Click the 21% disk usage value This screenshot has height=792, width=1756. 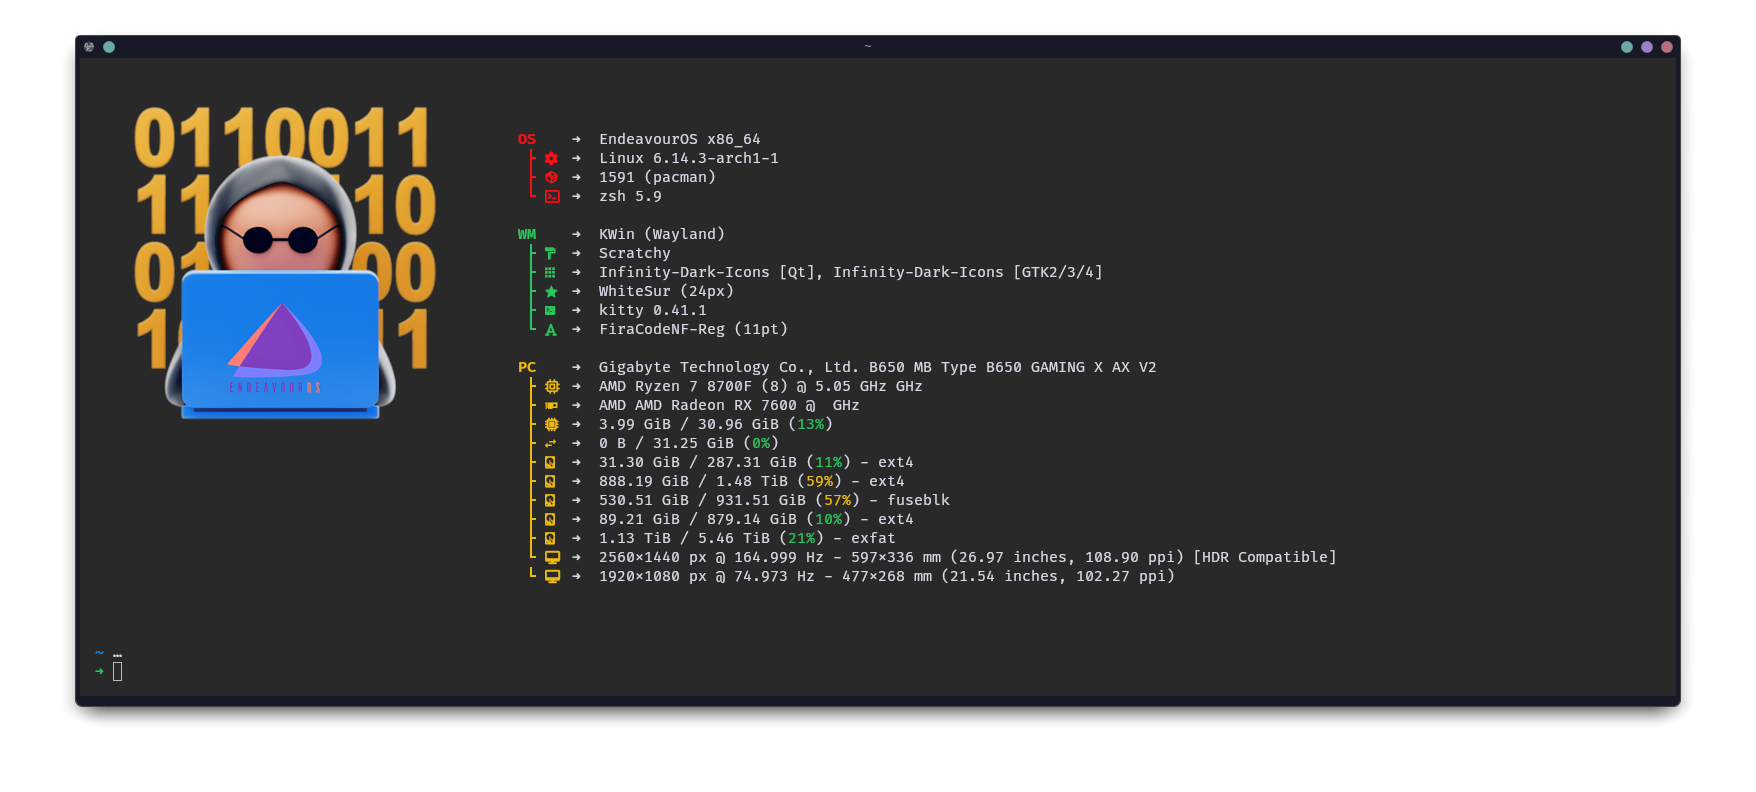(x=802, y=538)
